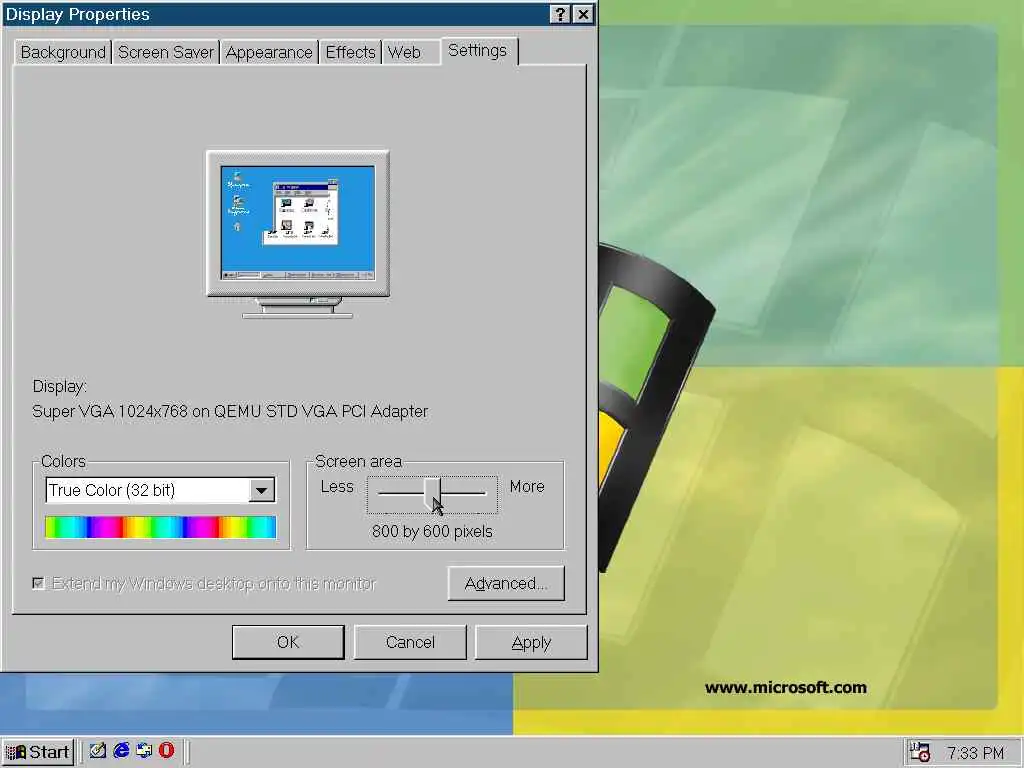Open the Start menu
Viewport: 1024px width, 768px height.
coord(38,752)
